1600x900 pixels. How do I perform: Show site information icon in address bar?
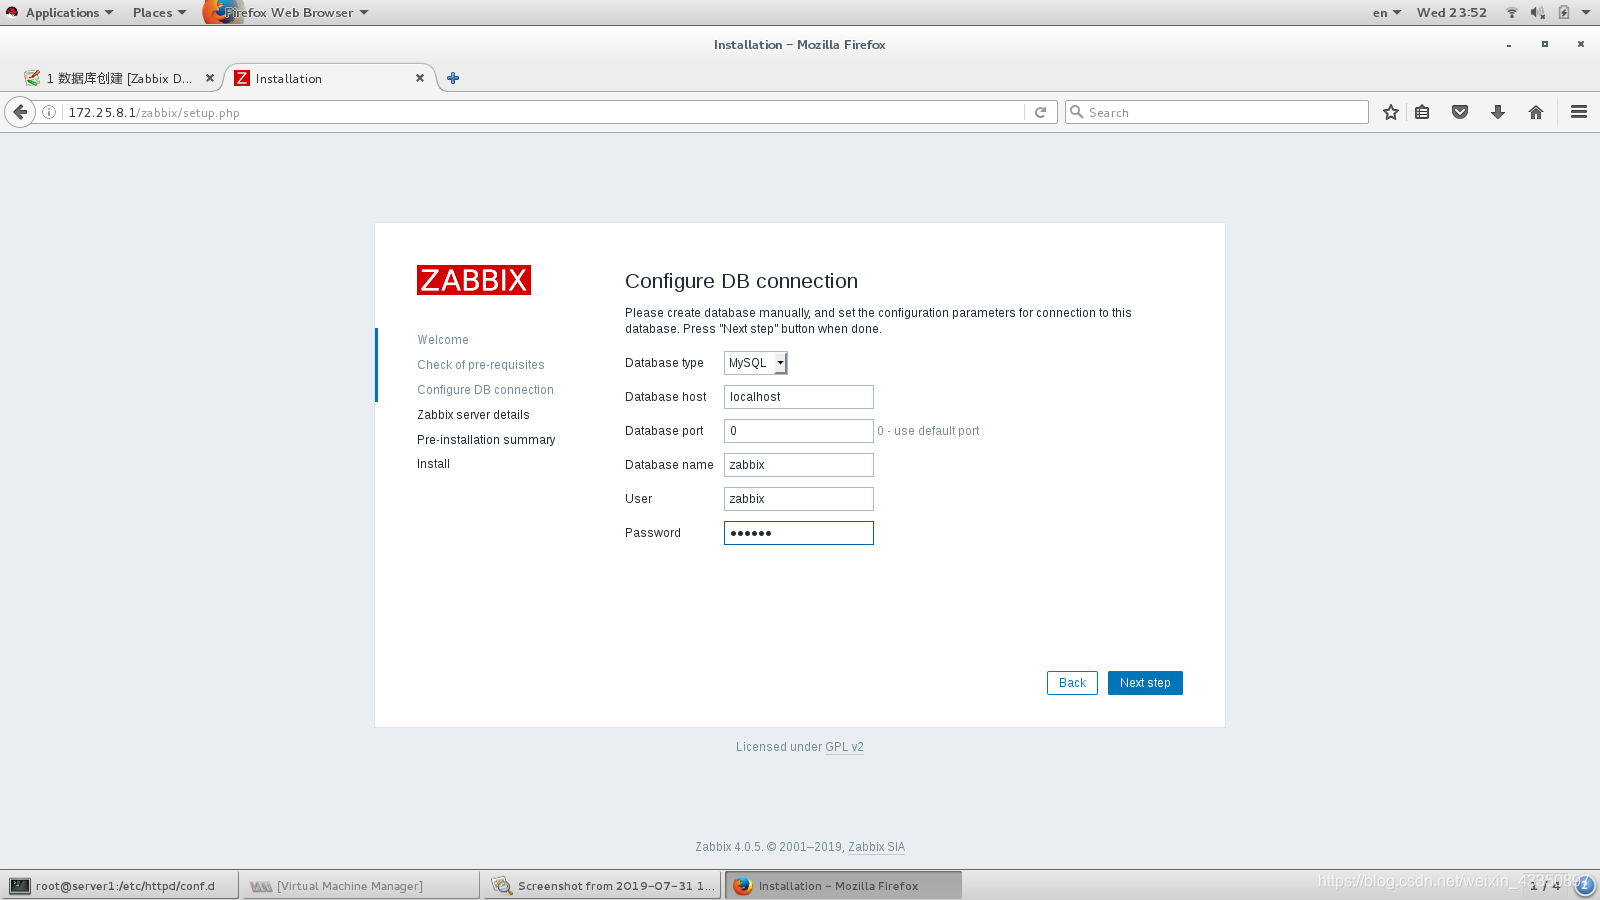pyautogui.click(x=48, y=112)
